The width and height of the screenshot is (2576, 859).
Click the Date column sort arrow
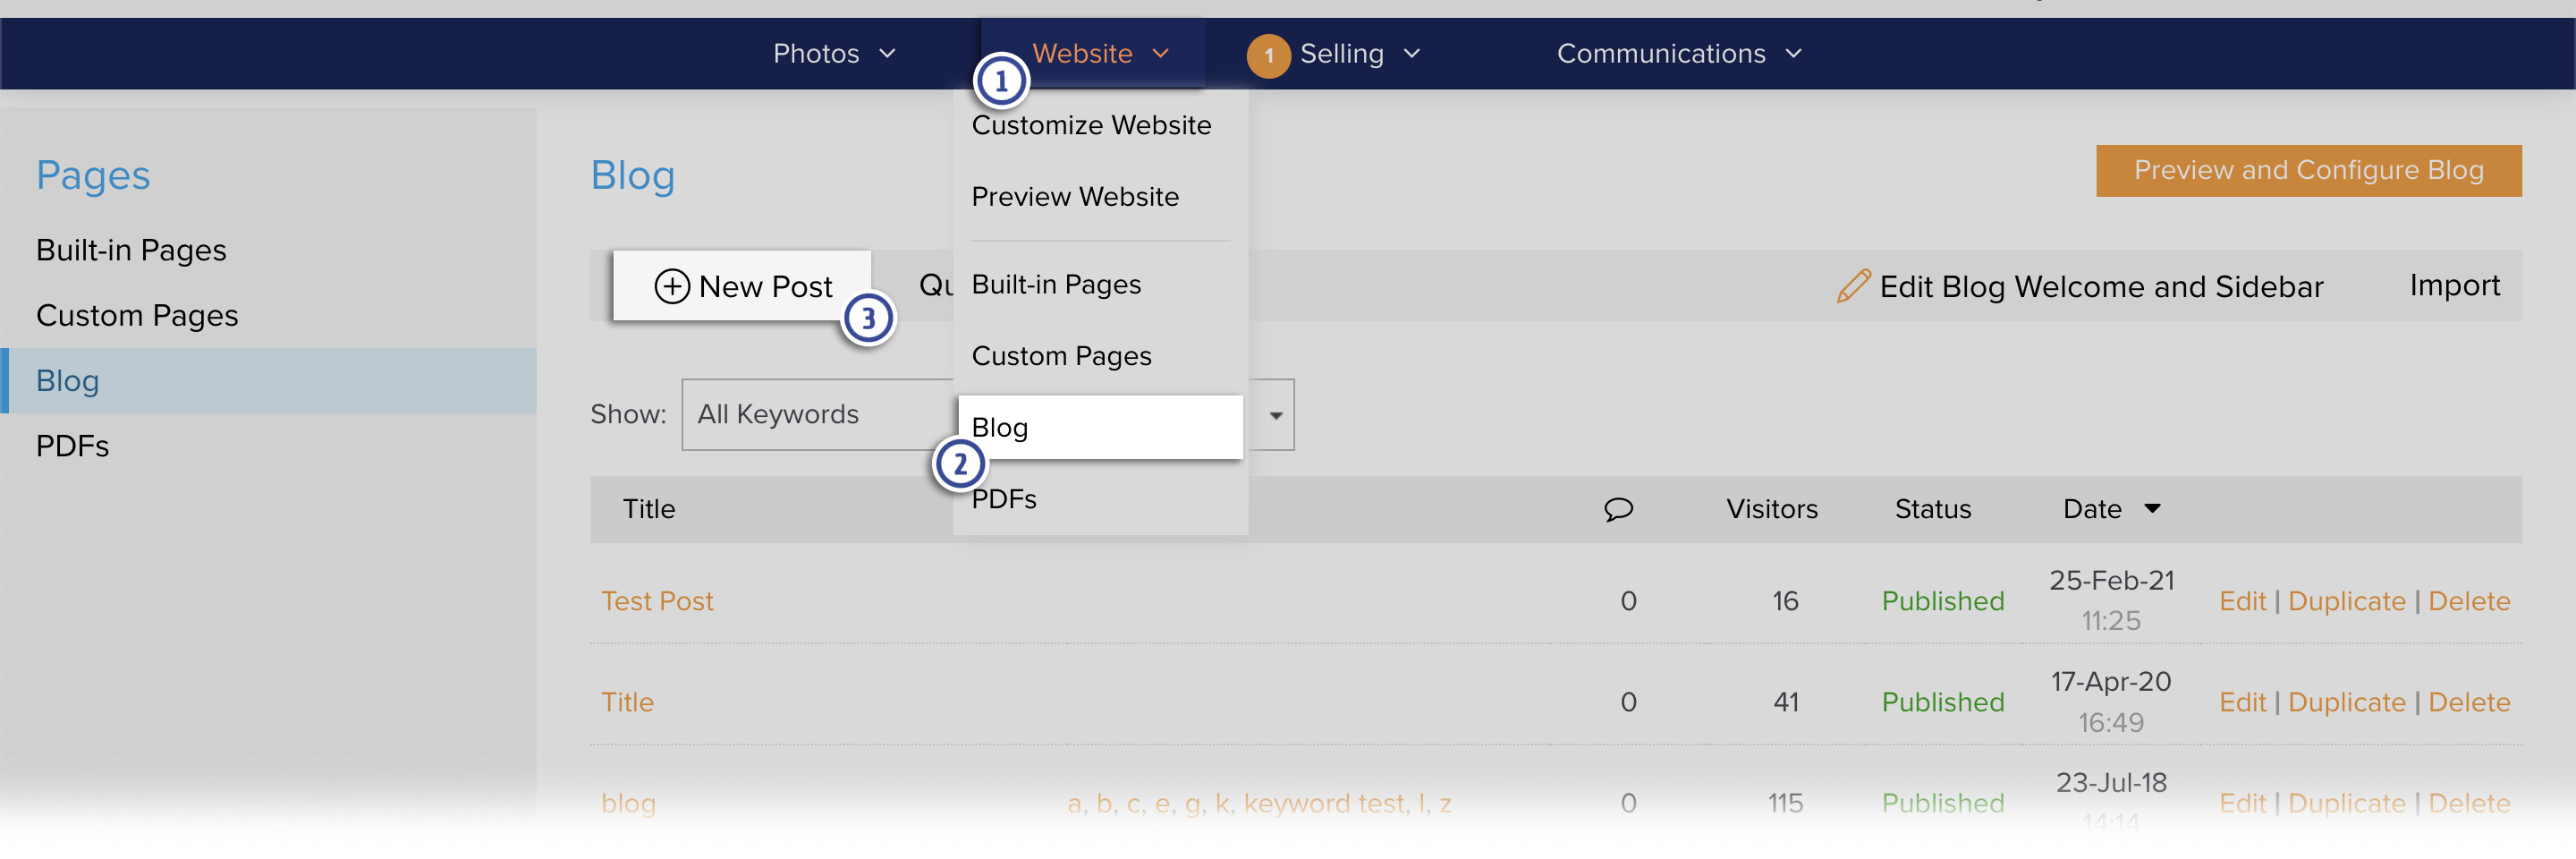[2152, 509]
